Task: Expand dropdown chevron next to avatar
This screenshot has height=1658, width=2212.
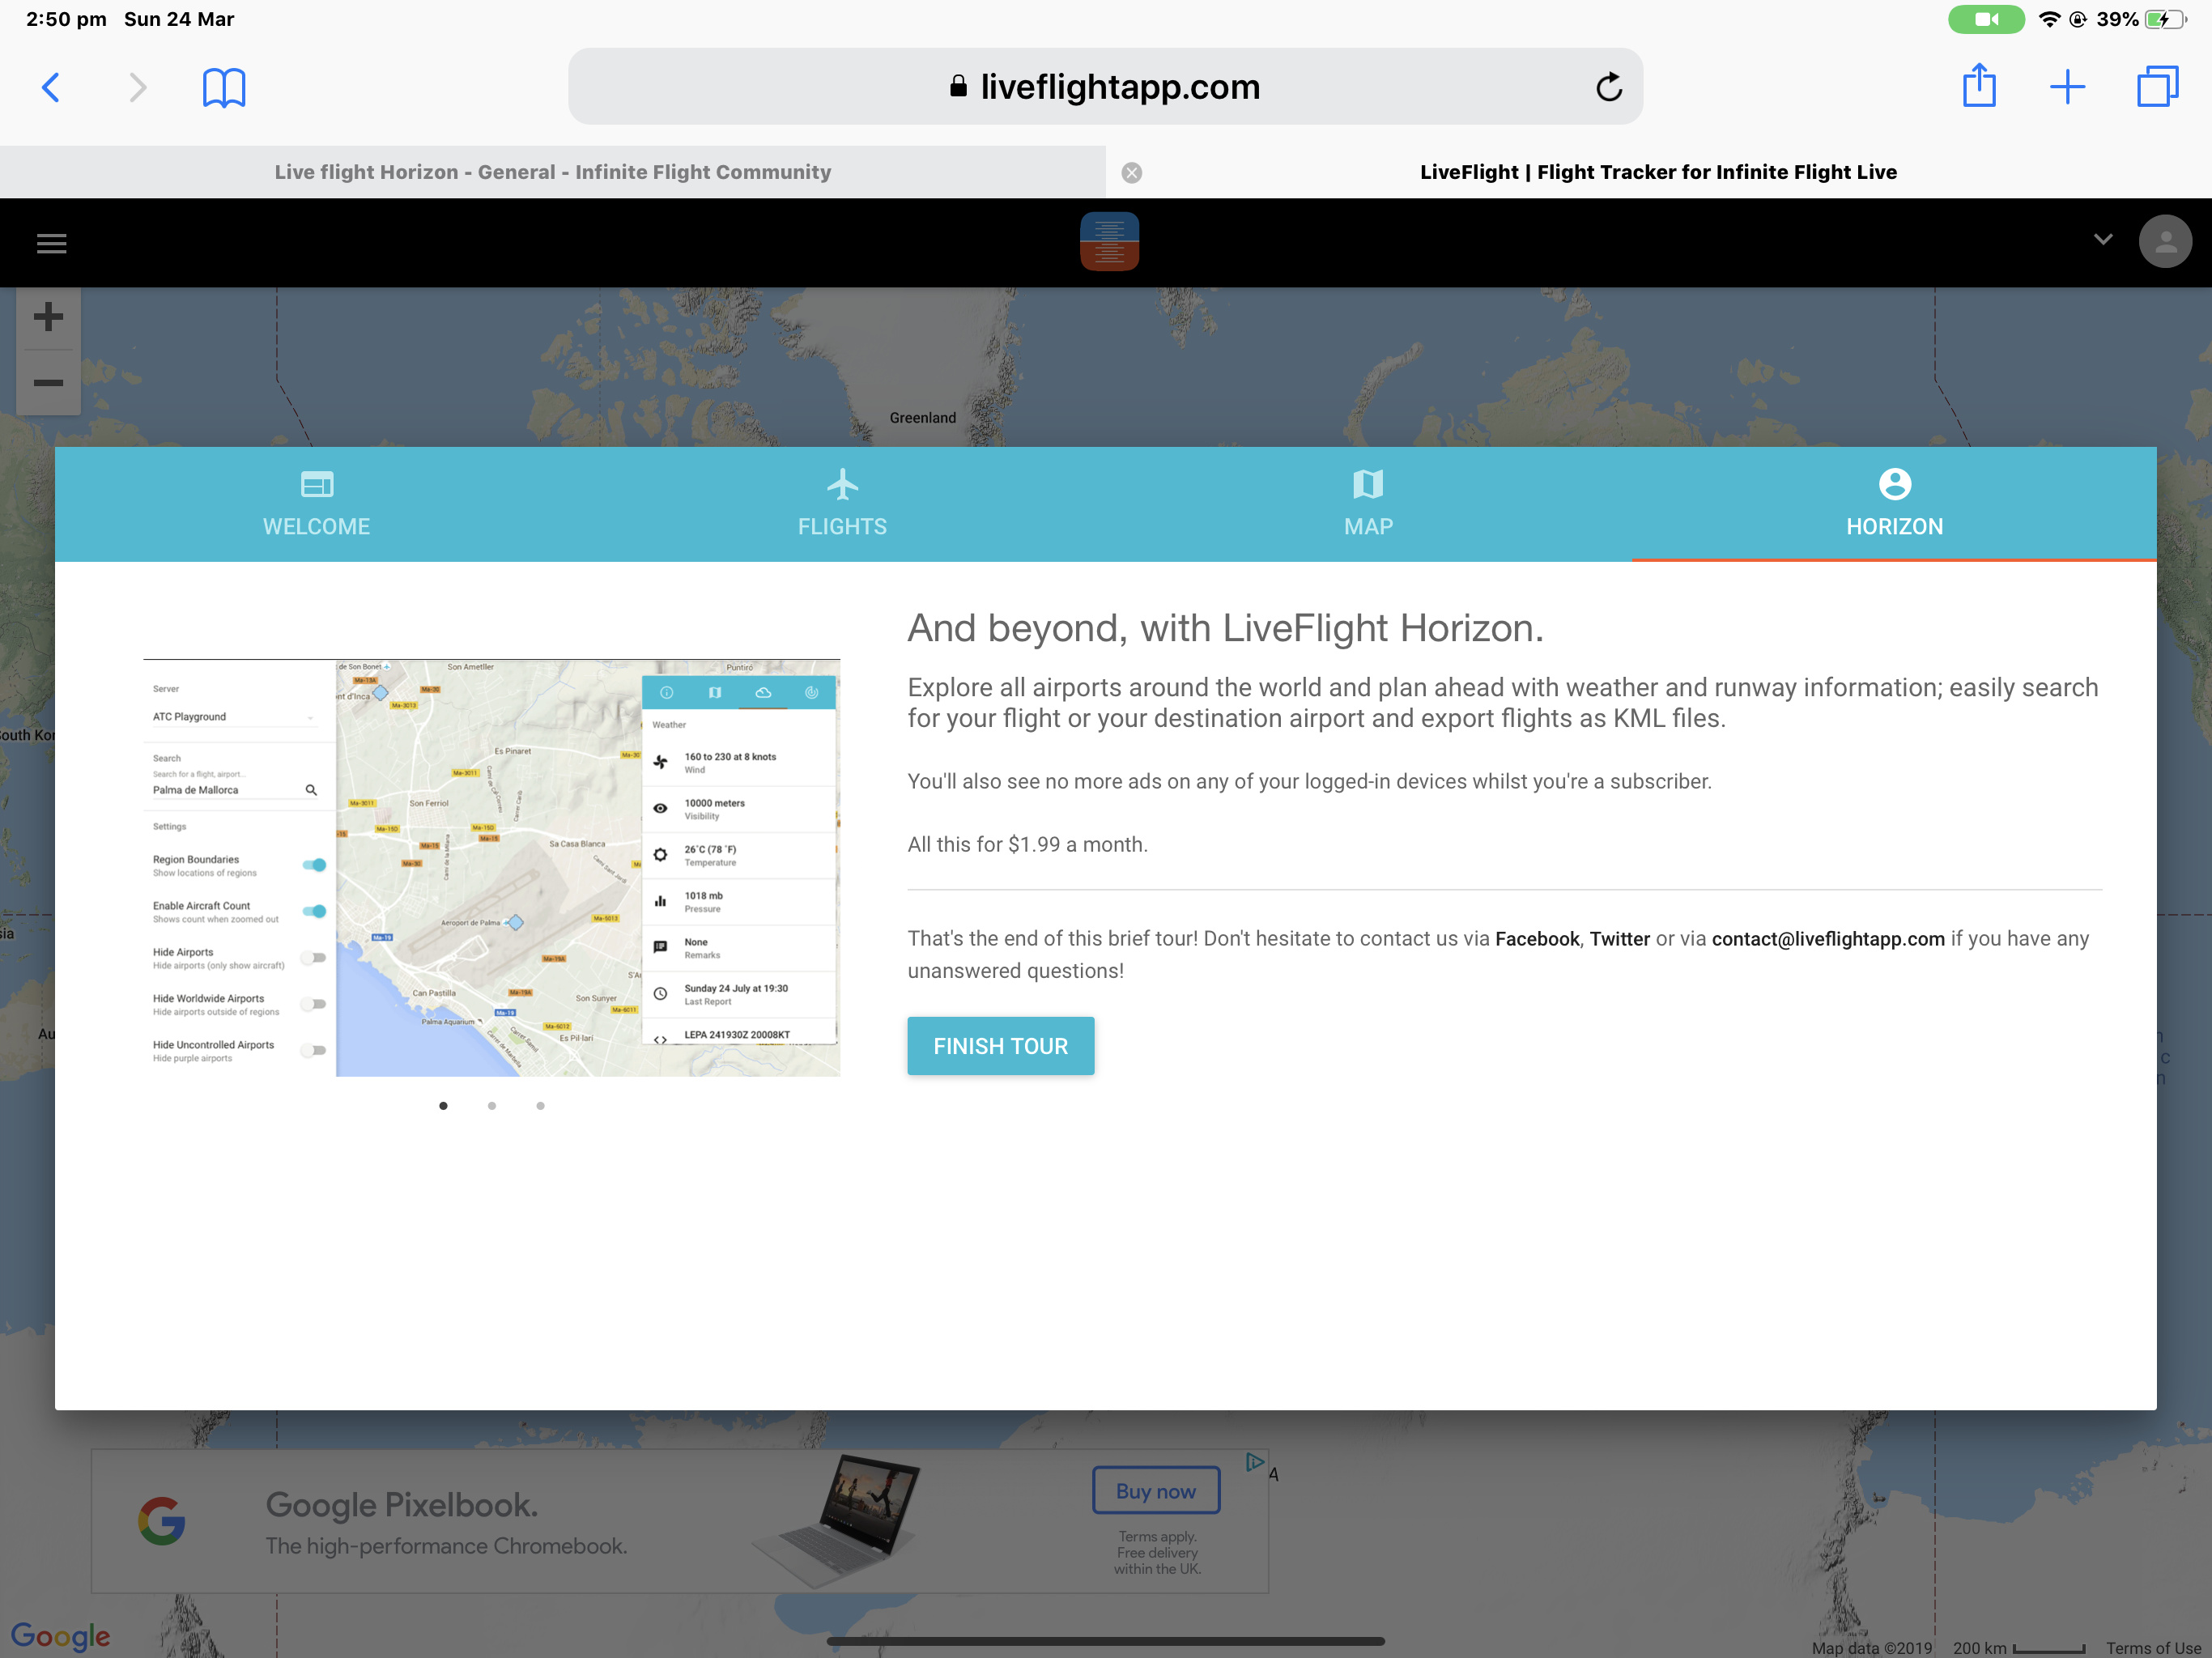Action: 2102,240
